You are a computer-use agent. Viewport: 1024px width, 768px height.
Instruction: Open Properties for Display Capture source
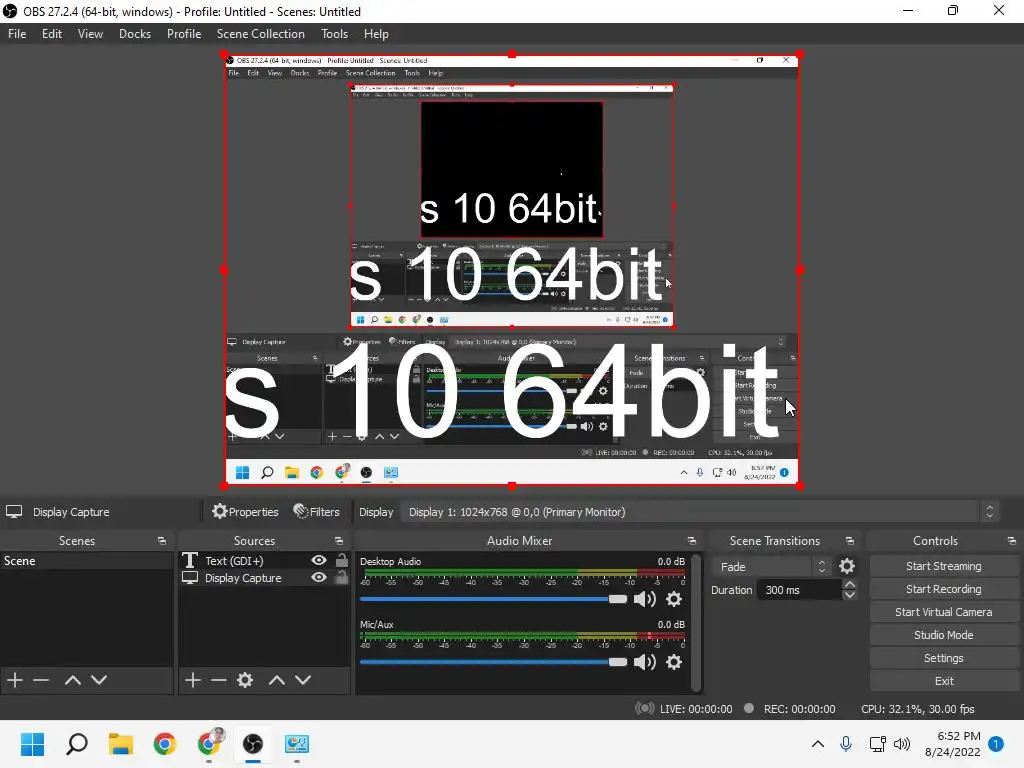245,511
